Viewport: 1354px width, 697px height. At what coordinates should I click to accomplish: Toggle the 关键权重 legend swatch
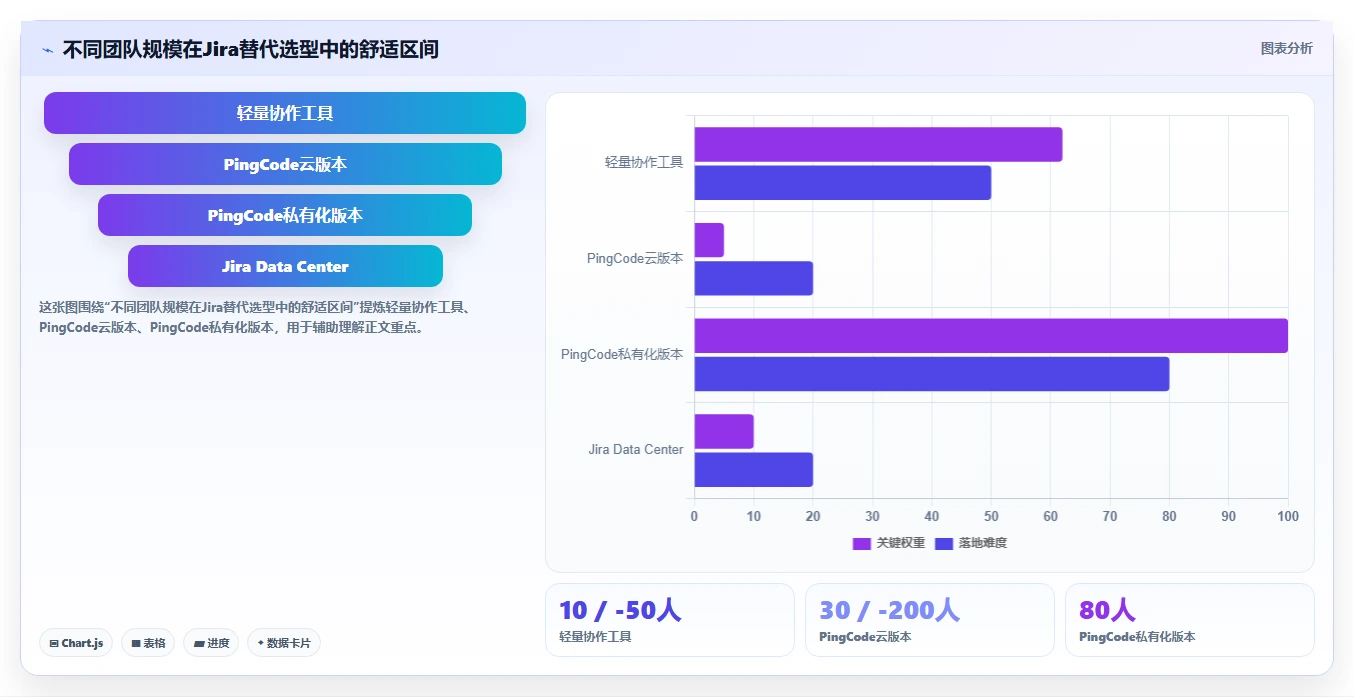tap(862, 543)
